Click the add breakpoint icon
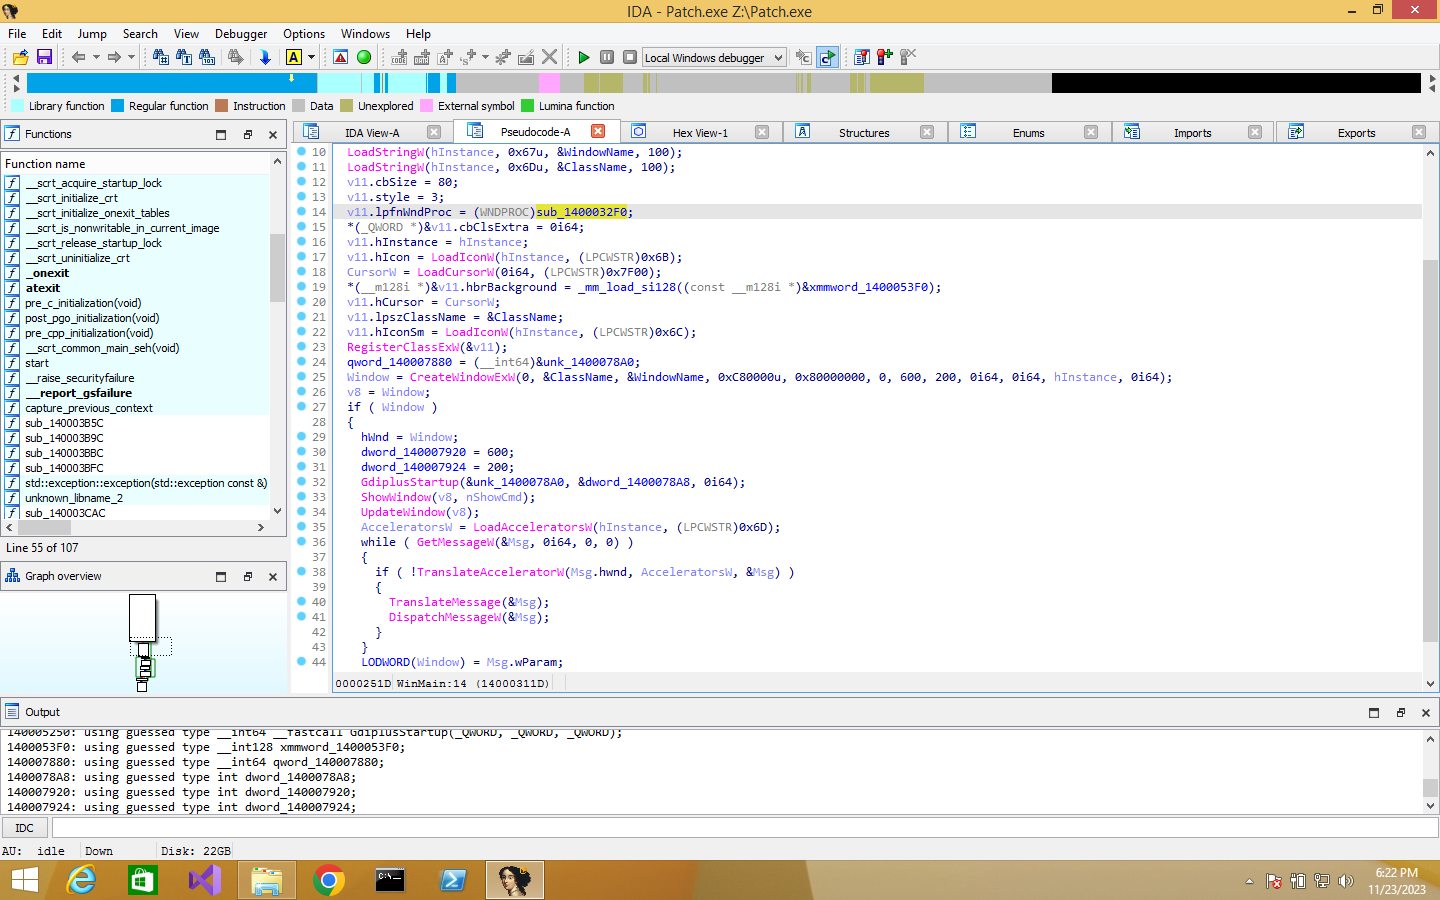 (x=885, y=57)
